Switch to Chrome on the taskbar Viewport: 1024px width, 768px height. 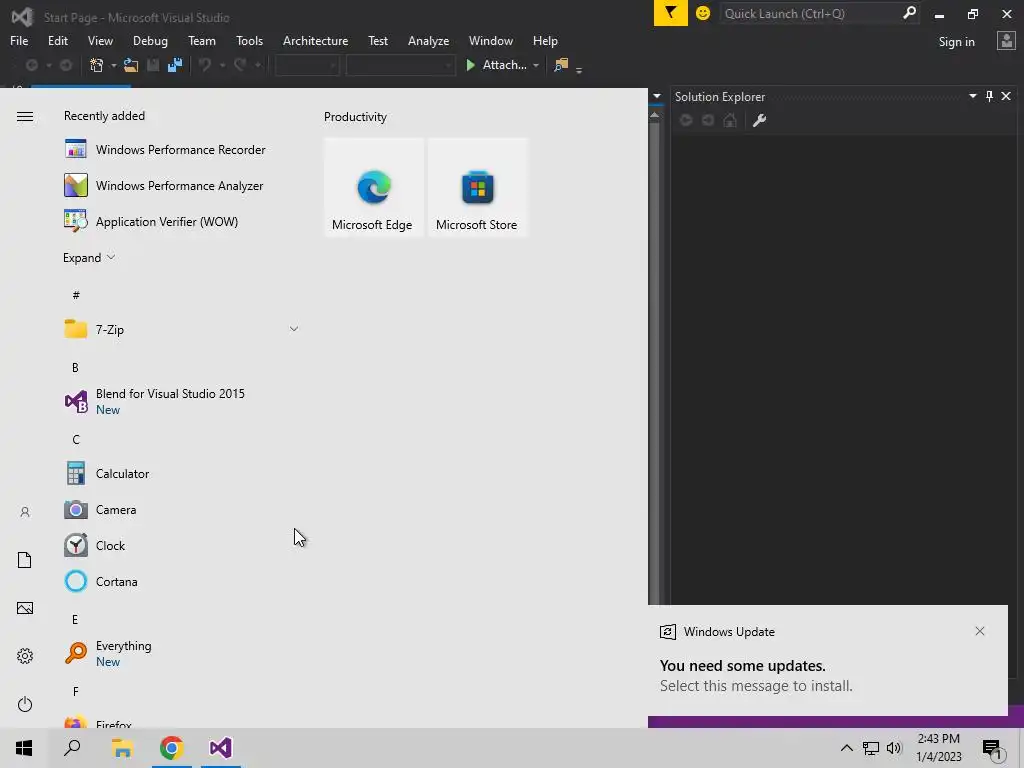172,748
